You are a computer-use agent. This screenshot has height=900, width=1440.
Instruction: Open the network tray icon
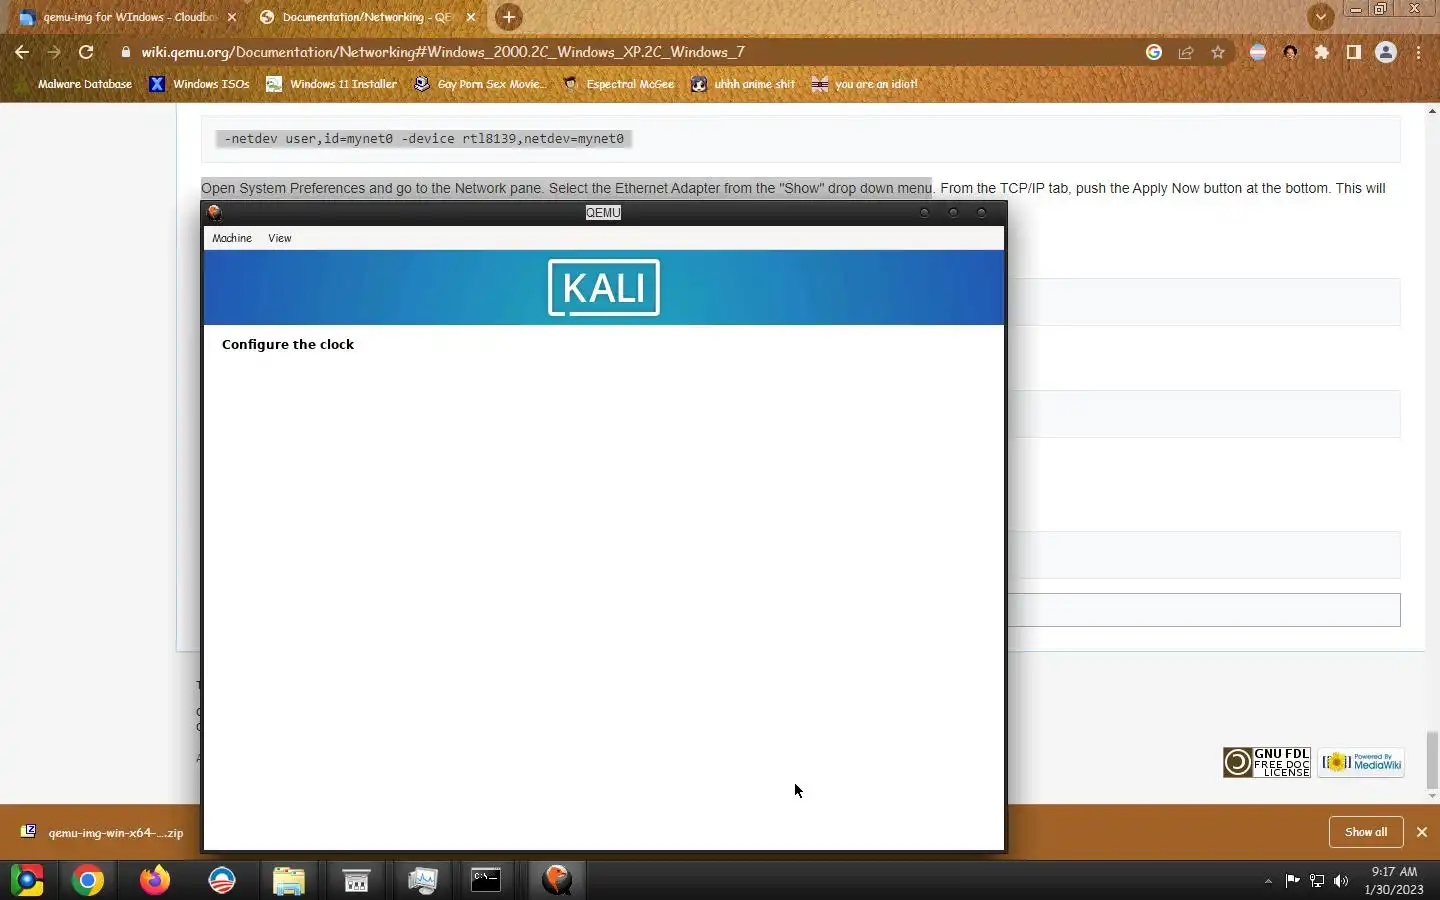click(x=1317, y=881)
